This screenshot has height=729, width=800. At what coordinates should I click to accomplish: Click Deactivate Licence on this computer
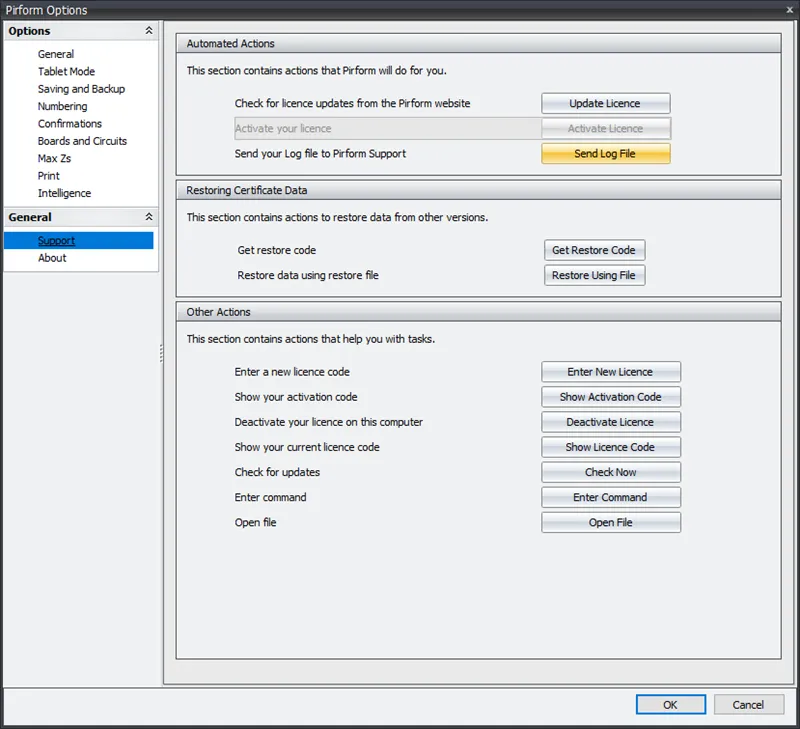611,421
